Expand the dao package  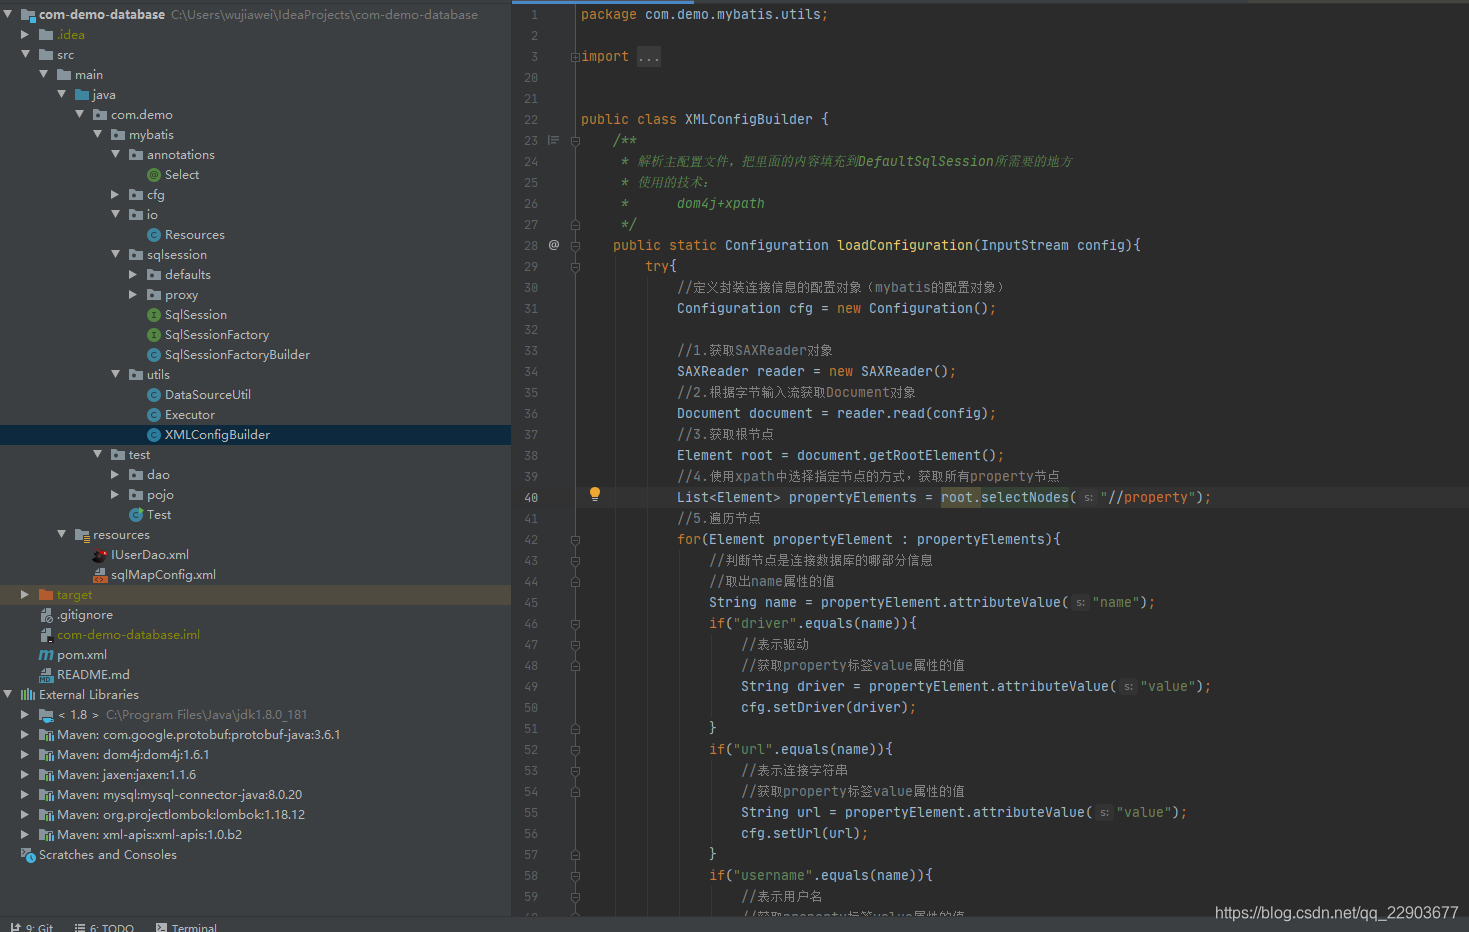coord(115,475)
